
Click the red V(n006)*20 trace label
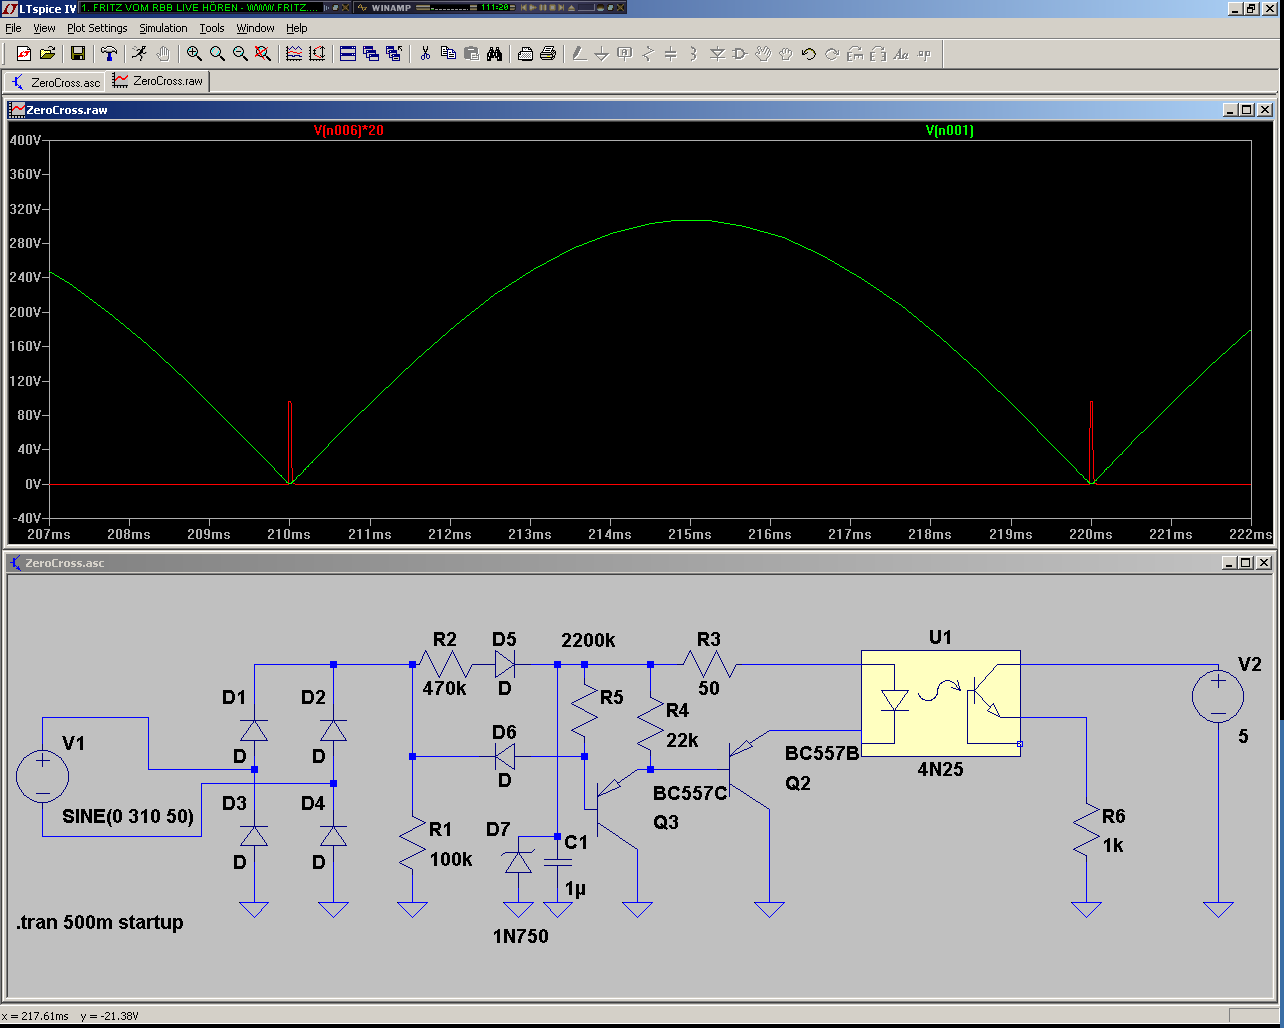coord(348,131)
